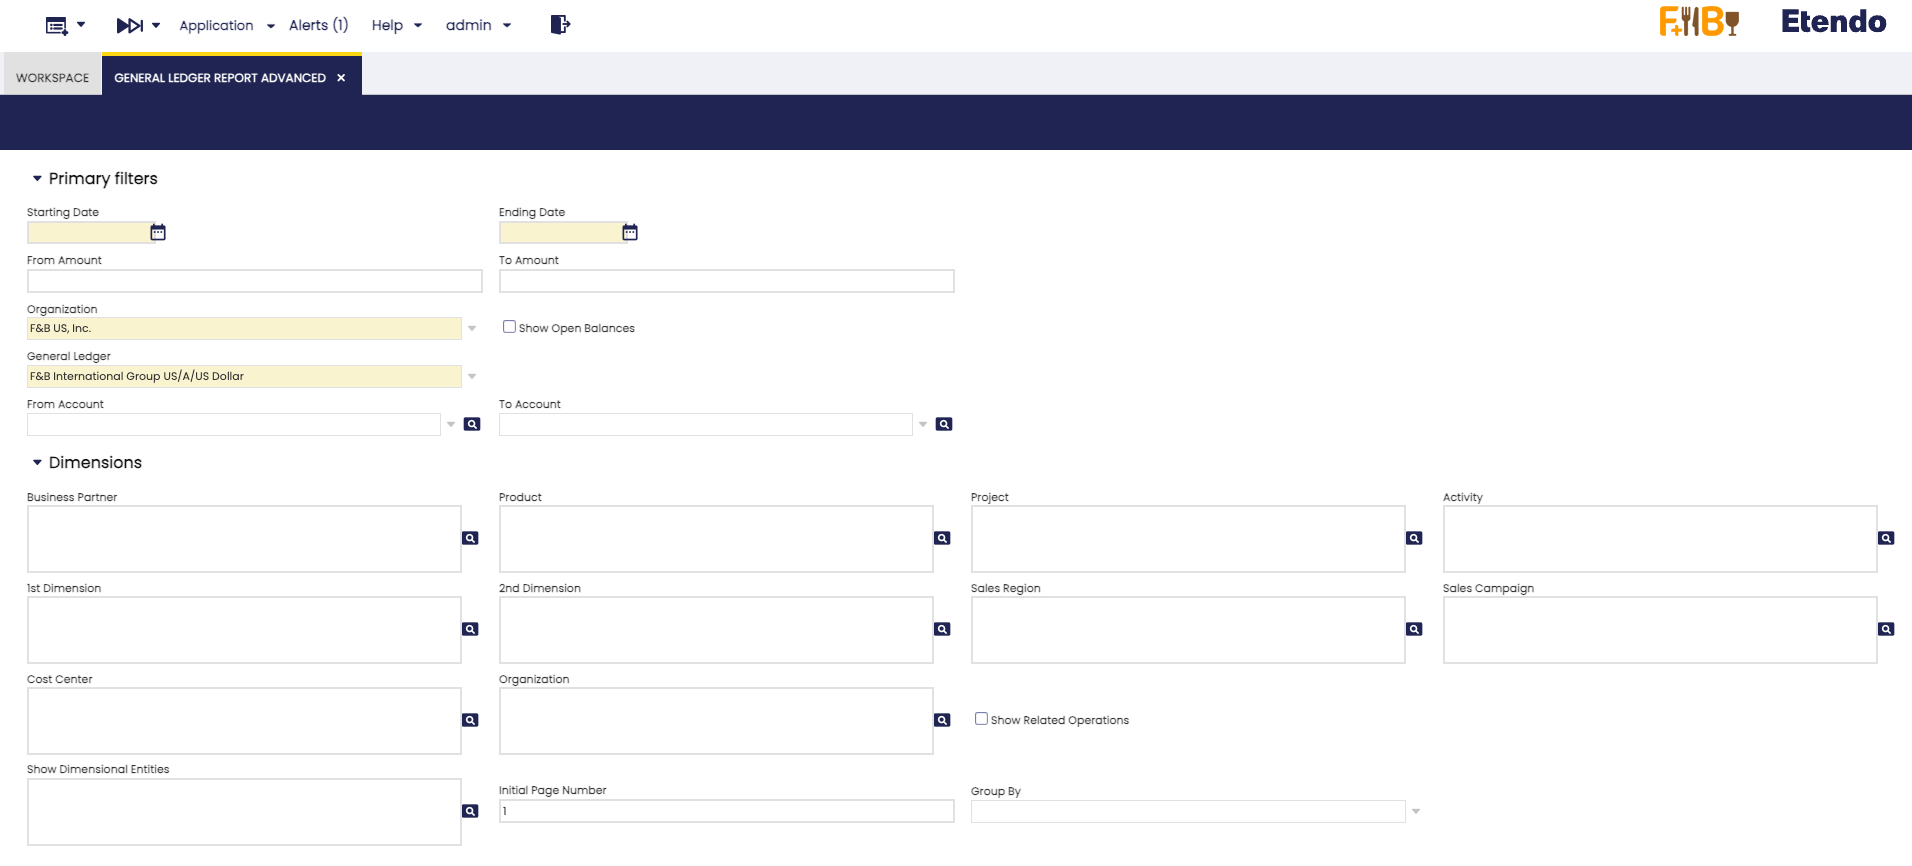Click the From Account search icon

click(x=472, y=424)
